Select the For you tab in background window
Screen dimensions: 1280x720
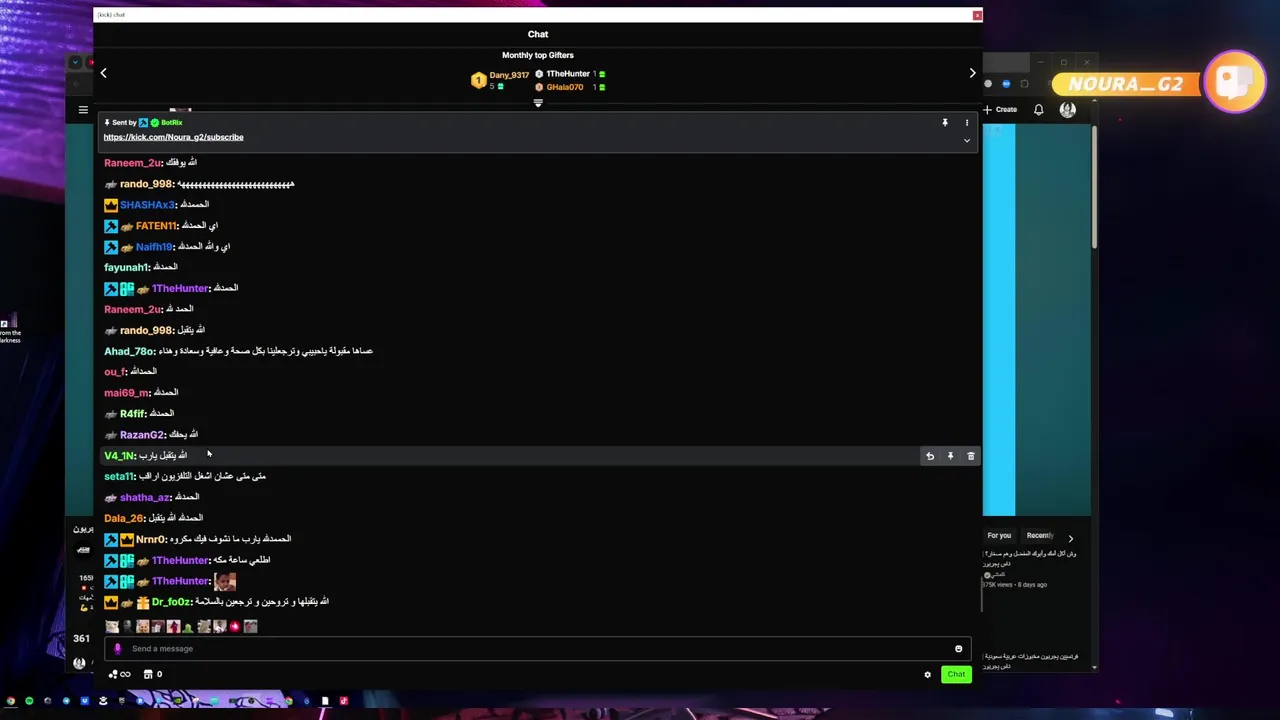tap(999, 536)
